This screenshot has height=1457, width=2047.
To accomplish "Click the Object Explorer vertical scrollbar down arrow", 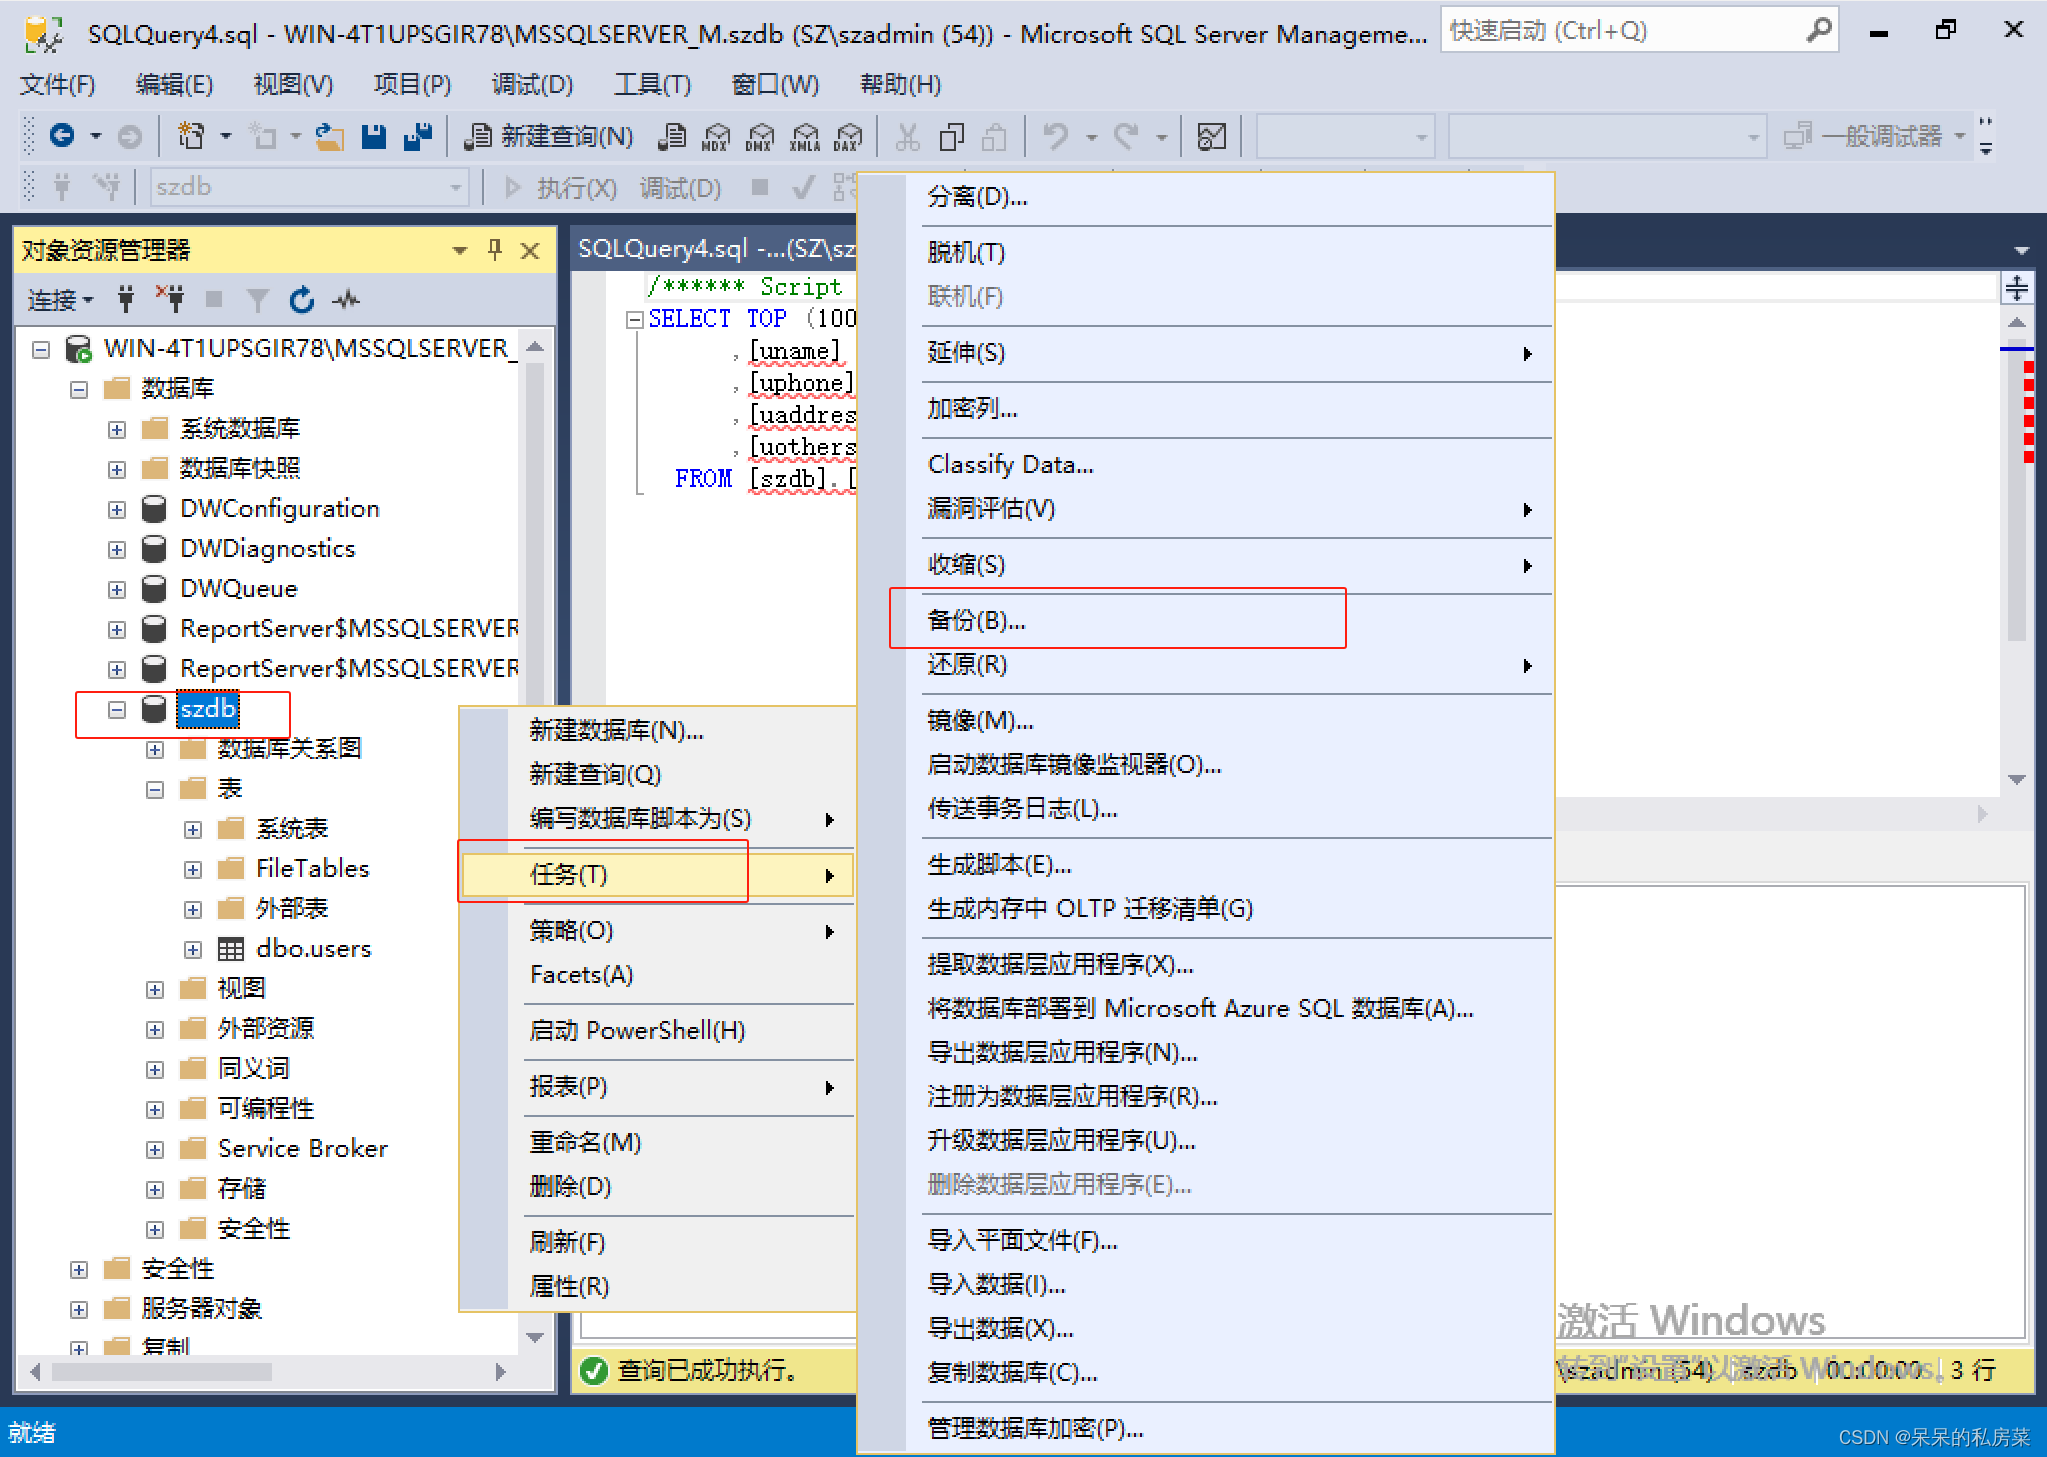I will [x=535, y=1337].
